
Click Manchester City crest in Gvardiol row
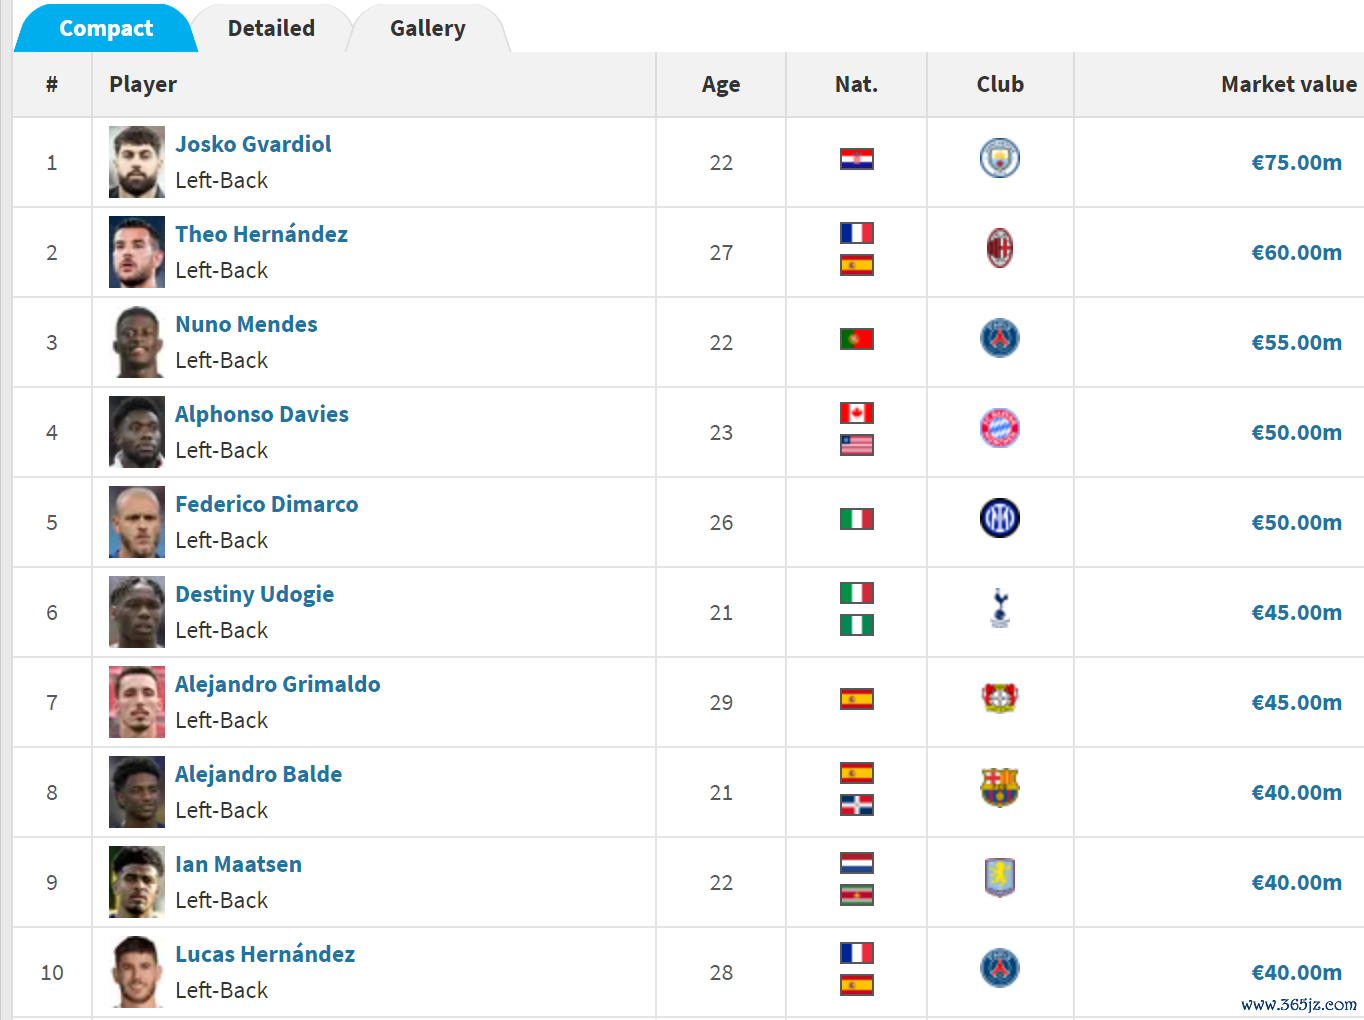1000,158
